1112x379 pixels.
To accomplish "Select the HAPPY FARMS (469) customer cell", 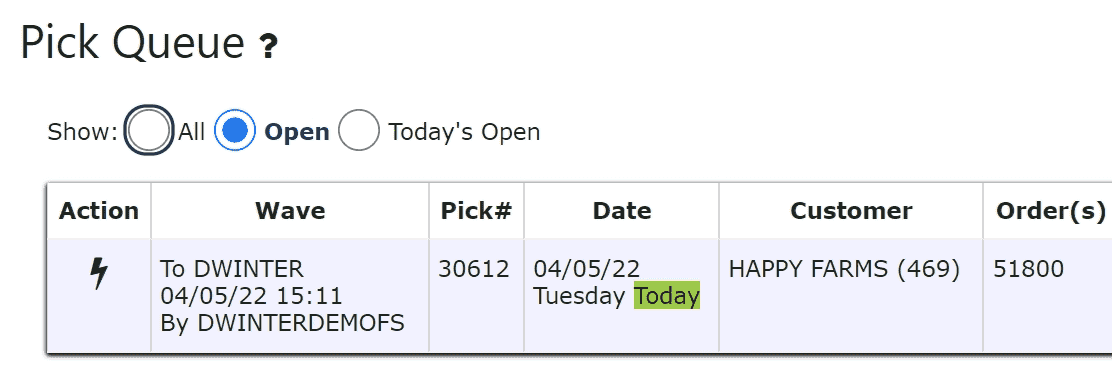I will [x=844, y=269].
